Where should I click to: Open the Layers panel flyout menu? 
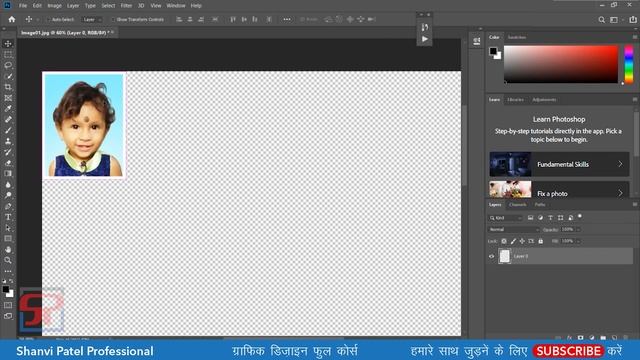[635, 204]
